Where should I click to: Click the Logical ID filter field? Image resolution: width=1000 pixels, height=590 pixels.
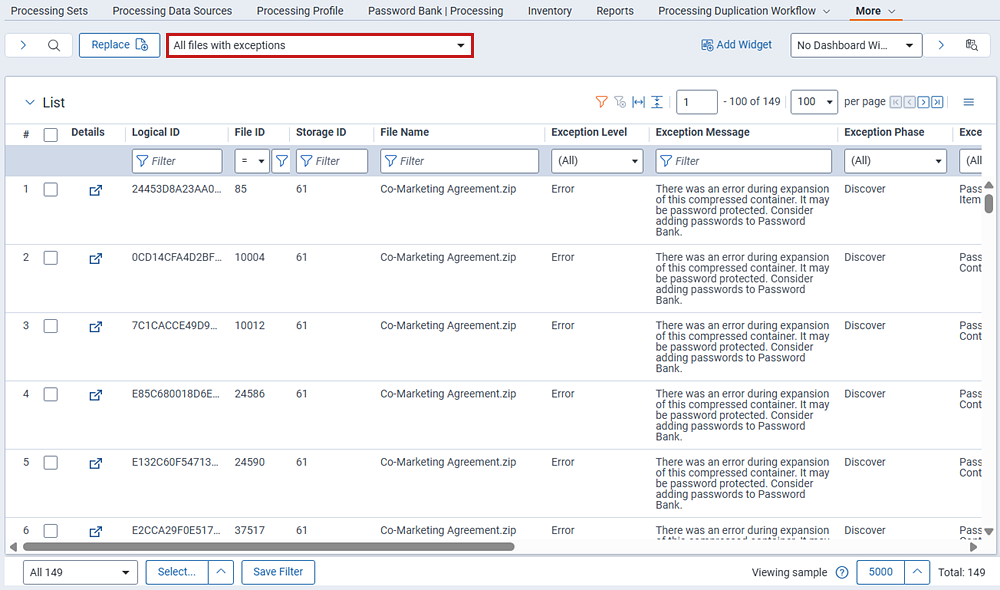pos(177,161)
